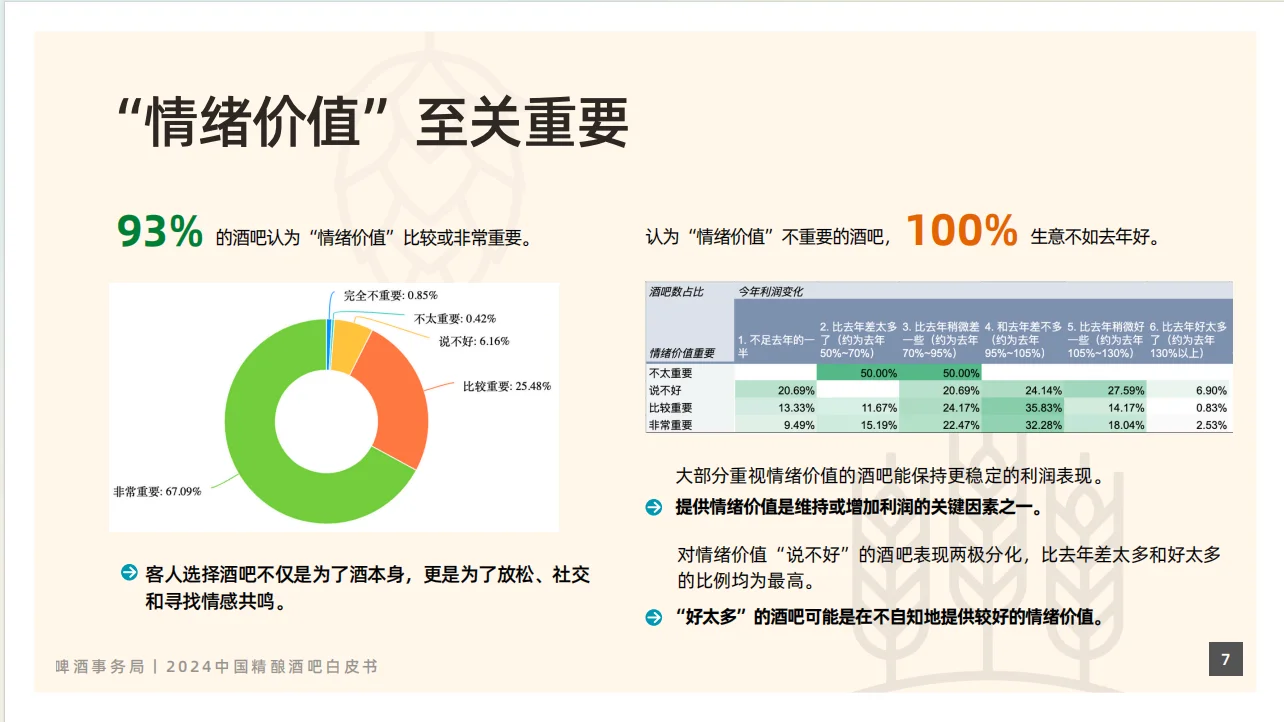
Task: Click the page number 7 badge
Action: click(x=1226, y=659)
